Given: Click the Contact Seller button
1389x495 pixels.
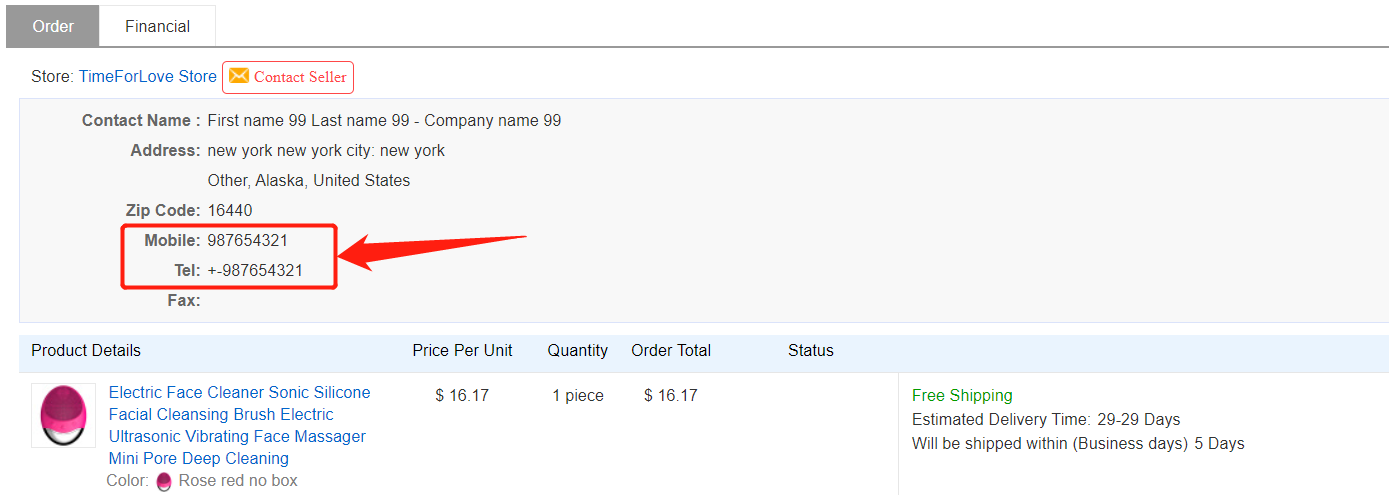Looking at the screenshot, I should [x=288, y=77].
